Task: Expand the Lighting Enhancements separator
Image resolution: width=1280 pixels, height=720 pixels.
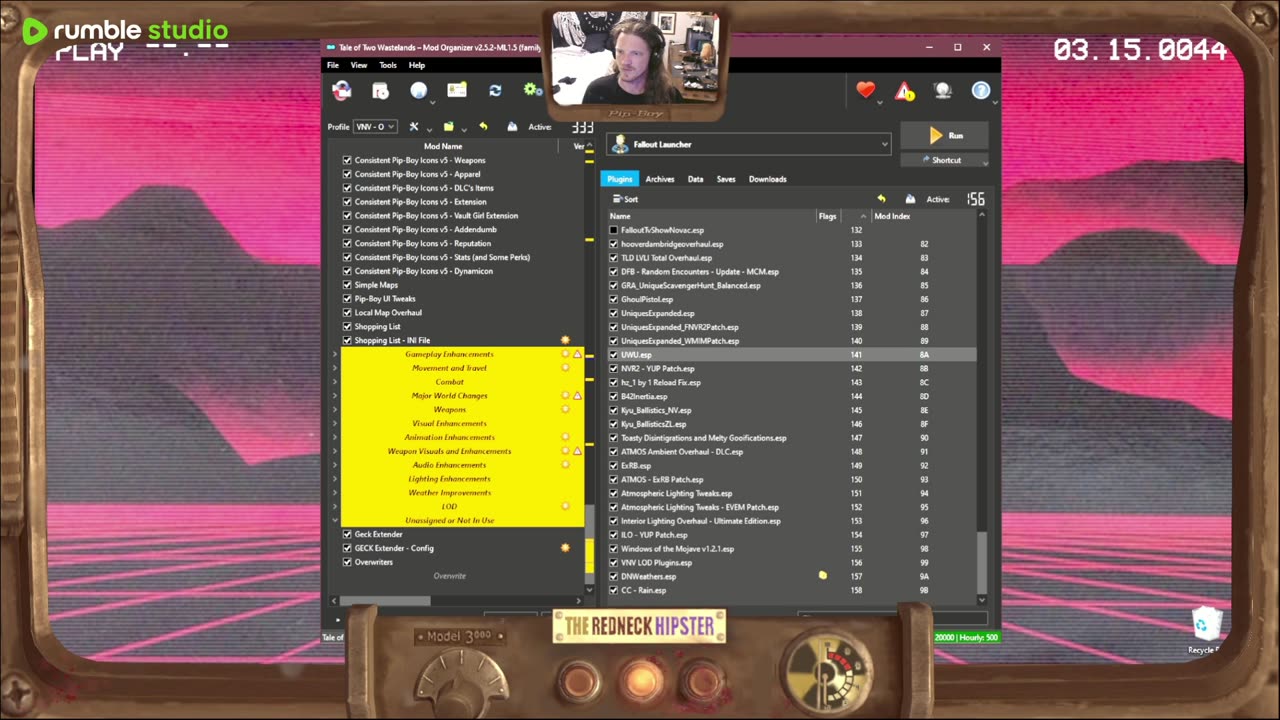Action: tap(335, 479)
